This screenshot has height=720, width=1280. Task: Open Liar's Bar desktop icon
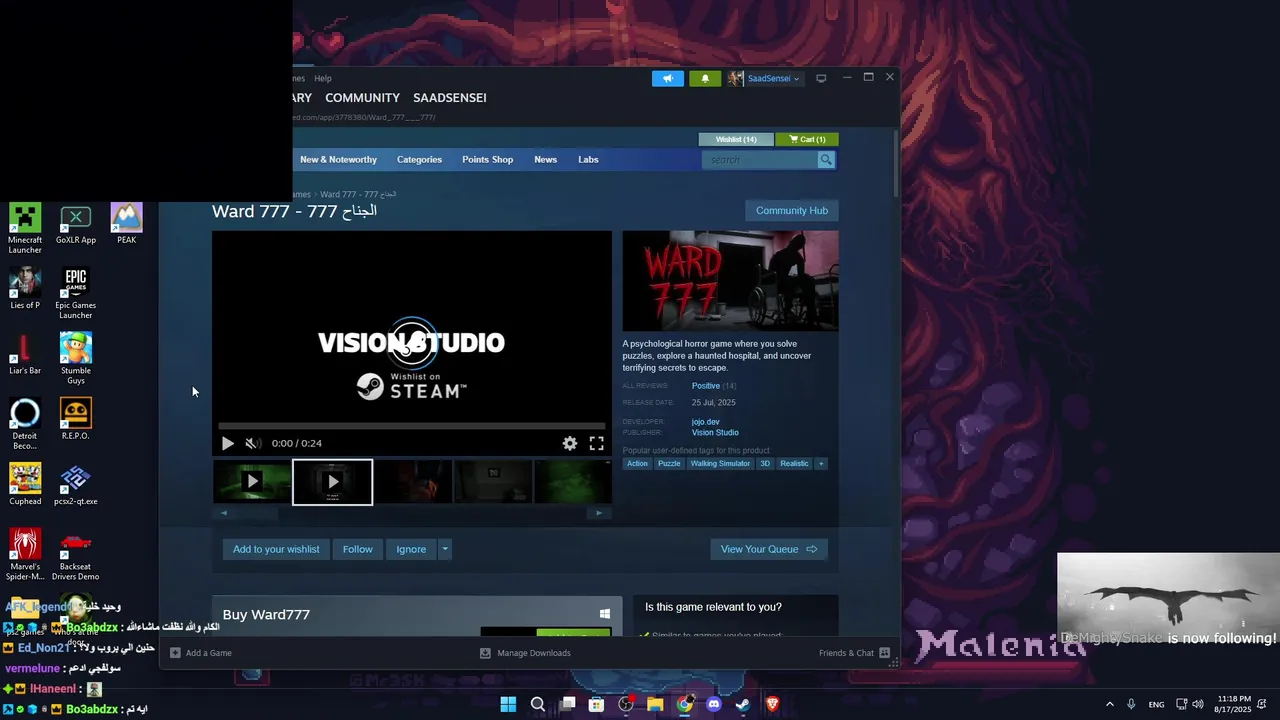[x=25, y=355]
